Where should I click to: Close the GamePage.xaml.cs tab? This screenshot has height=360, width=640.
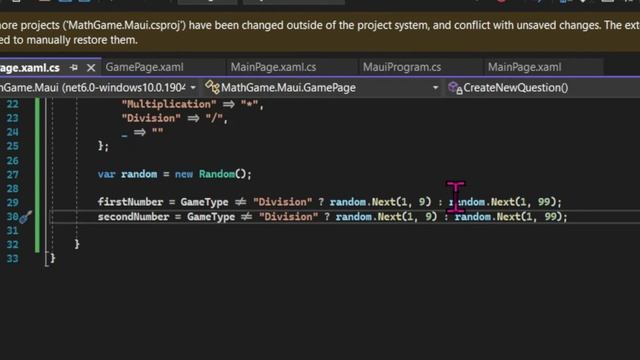point(91,68)
